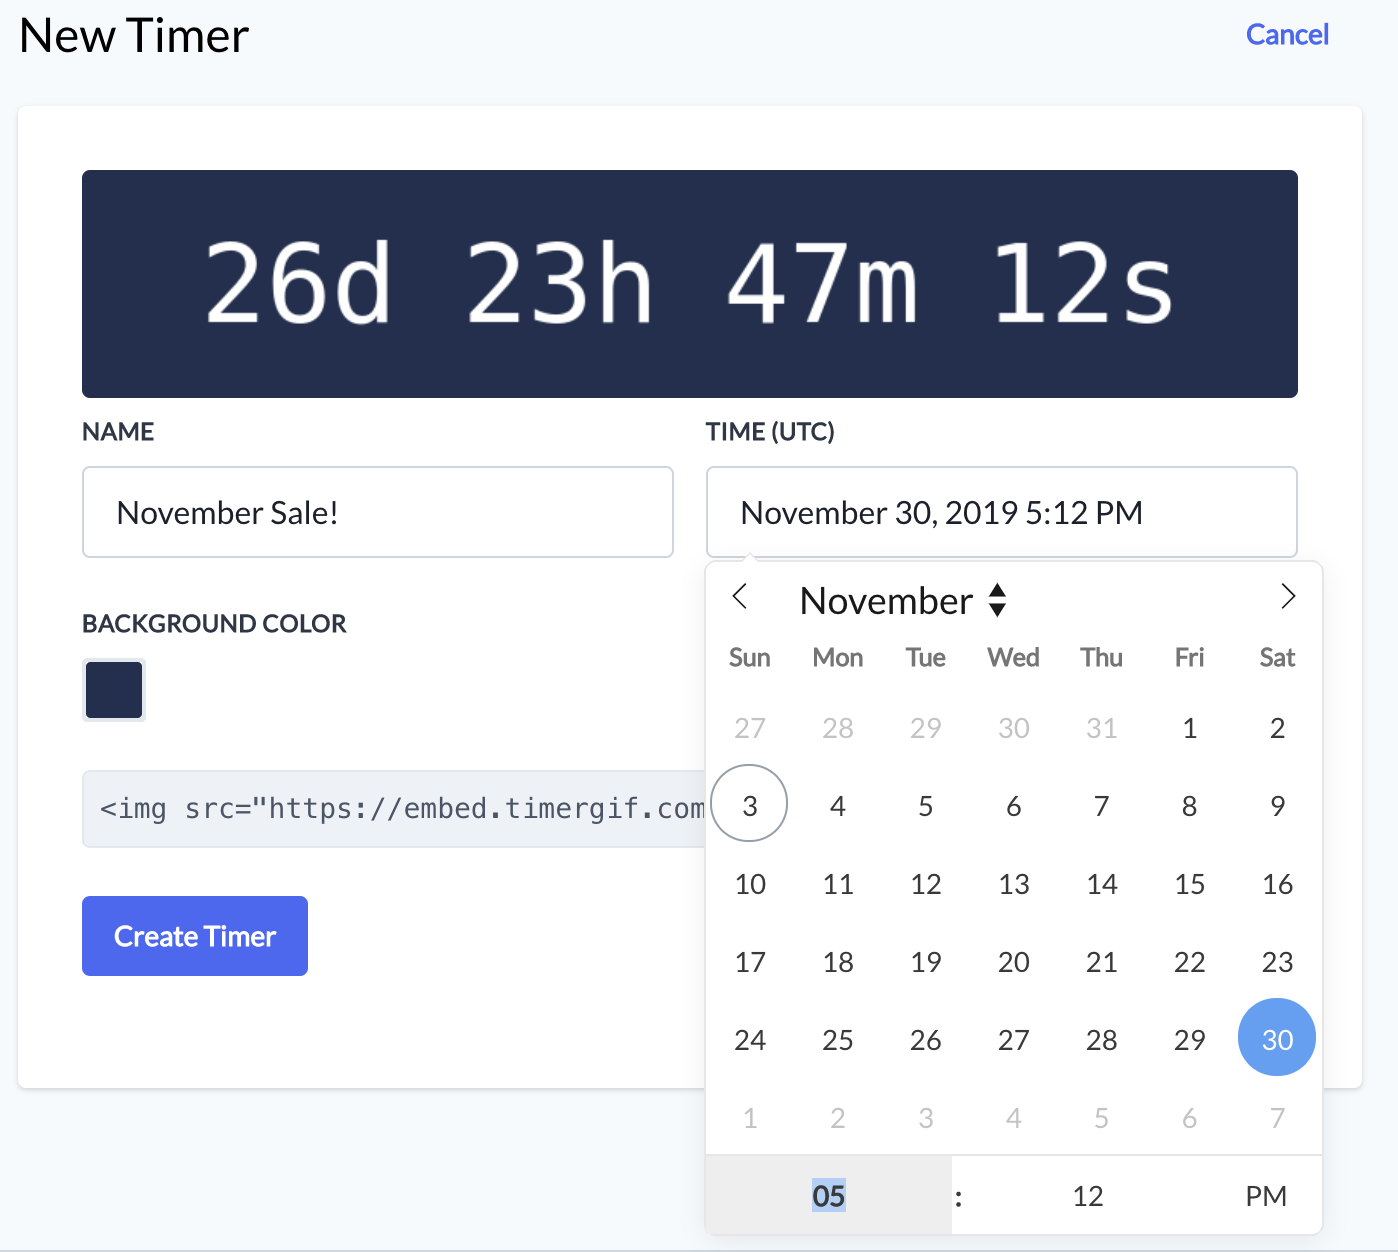Pick November 3 with the circle outline
This screenshot has height=1252, width=1398.
click(x=750, y=805)
